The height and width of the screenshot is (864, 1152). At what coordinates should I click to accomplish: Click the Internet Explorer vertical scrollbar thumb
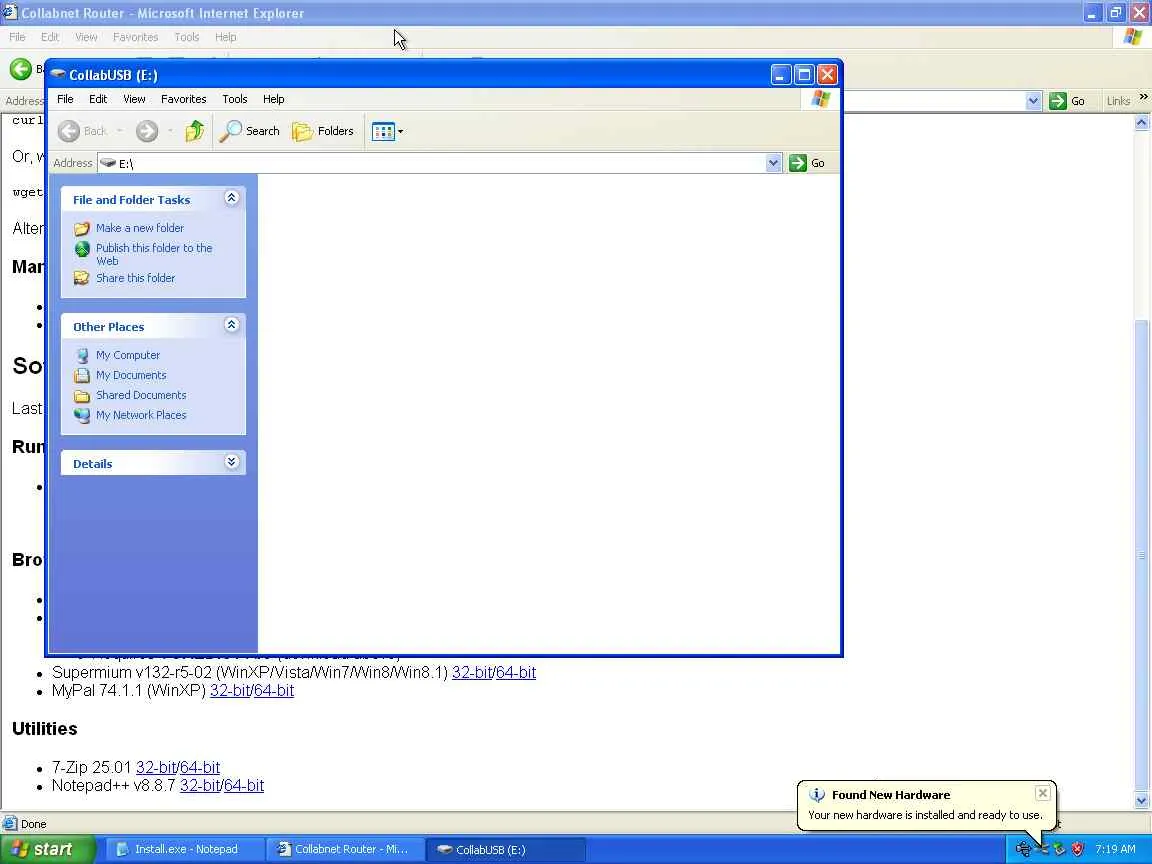click(x=1142, y=555)
